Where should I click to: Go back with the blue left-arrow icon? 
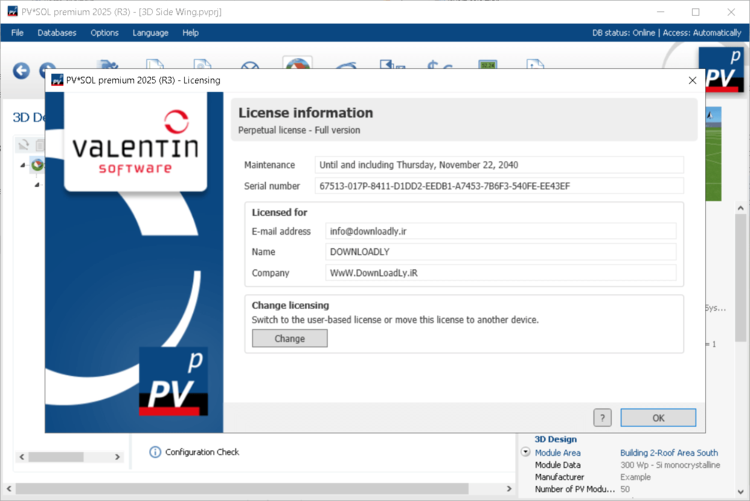click(21, 71)
